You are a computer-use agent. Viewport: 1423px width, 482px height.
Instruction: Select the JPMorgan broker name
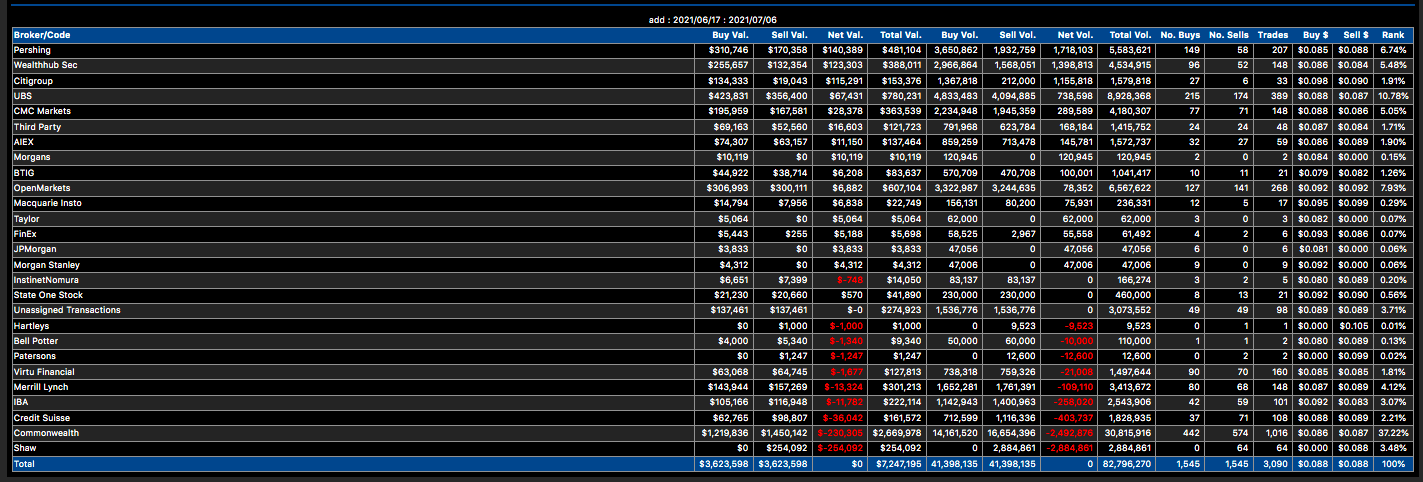click(35, 249)
